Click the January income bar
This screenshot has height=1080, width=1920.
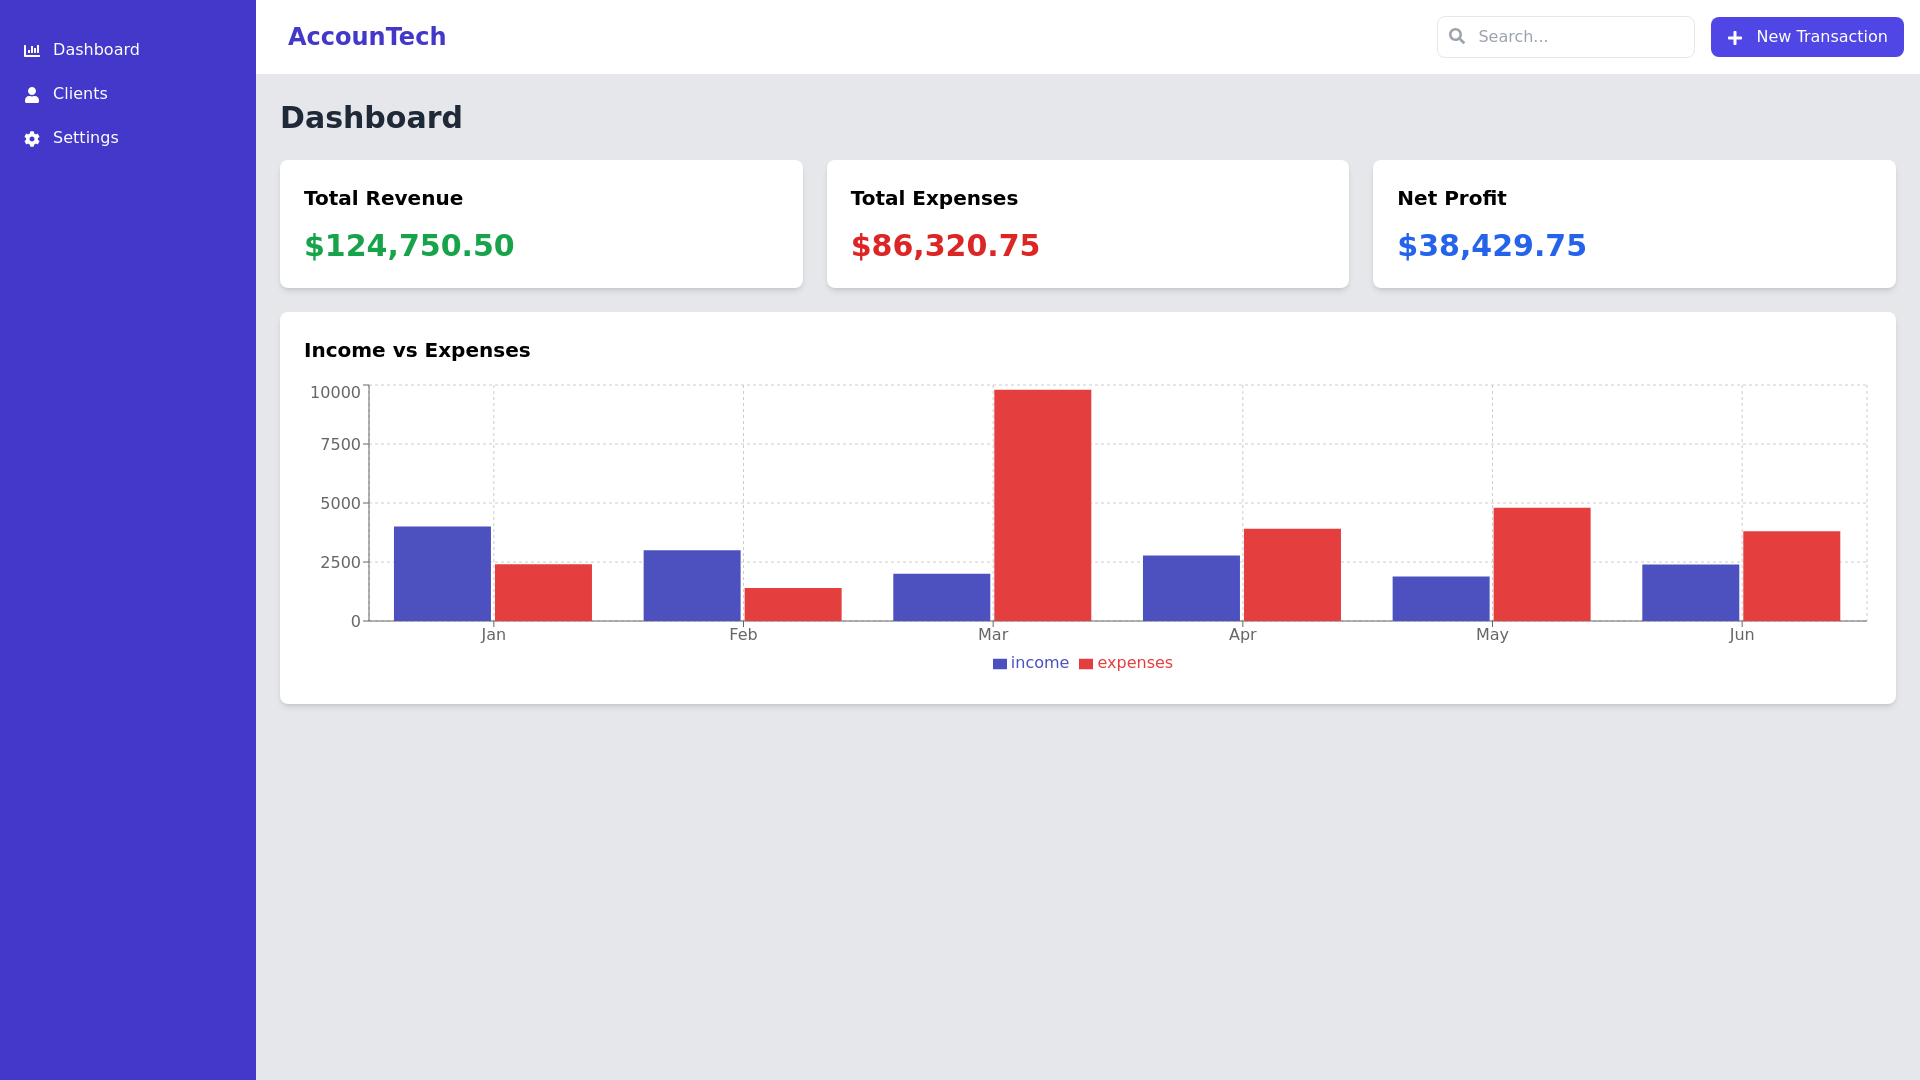[442, 574]
